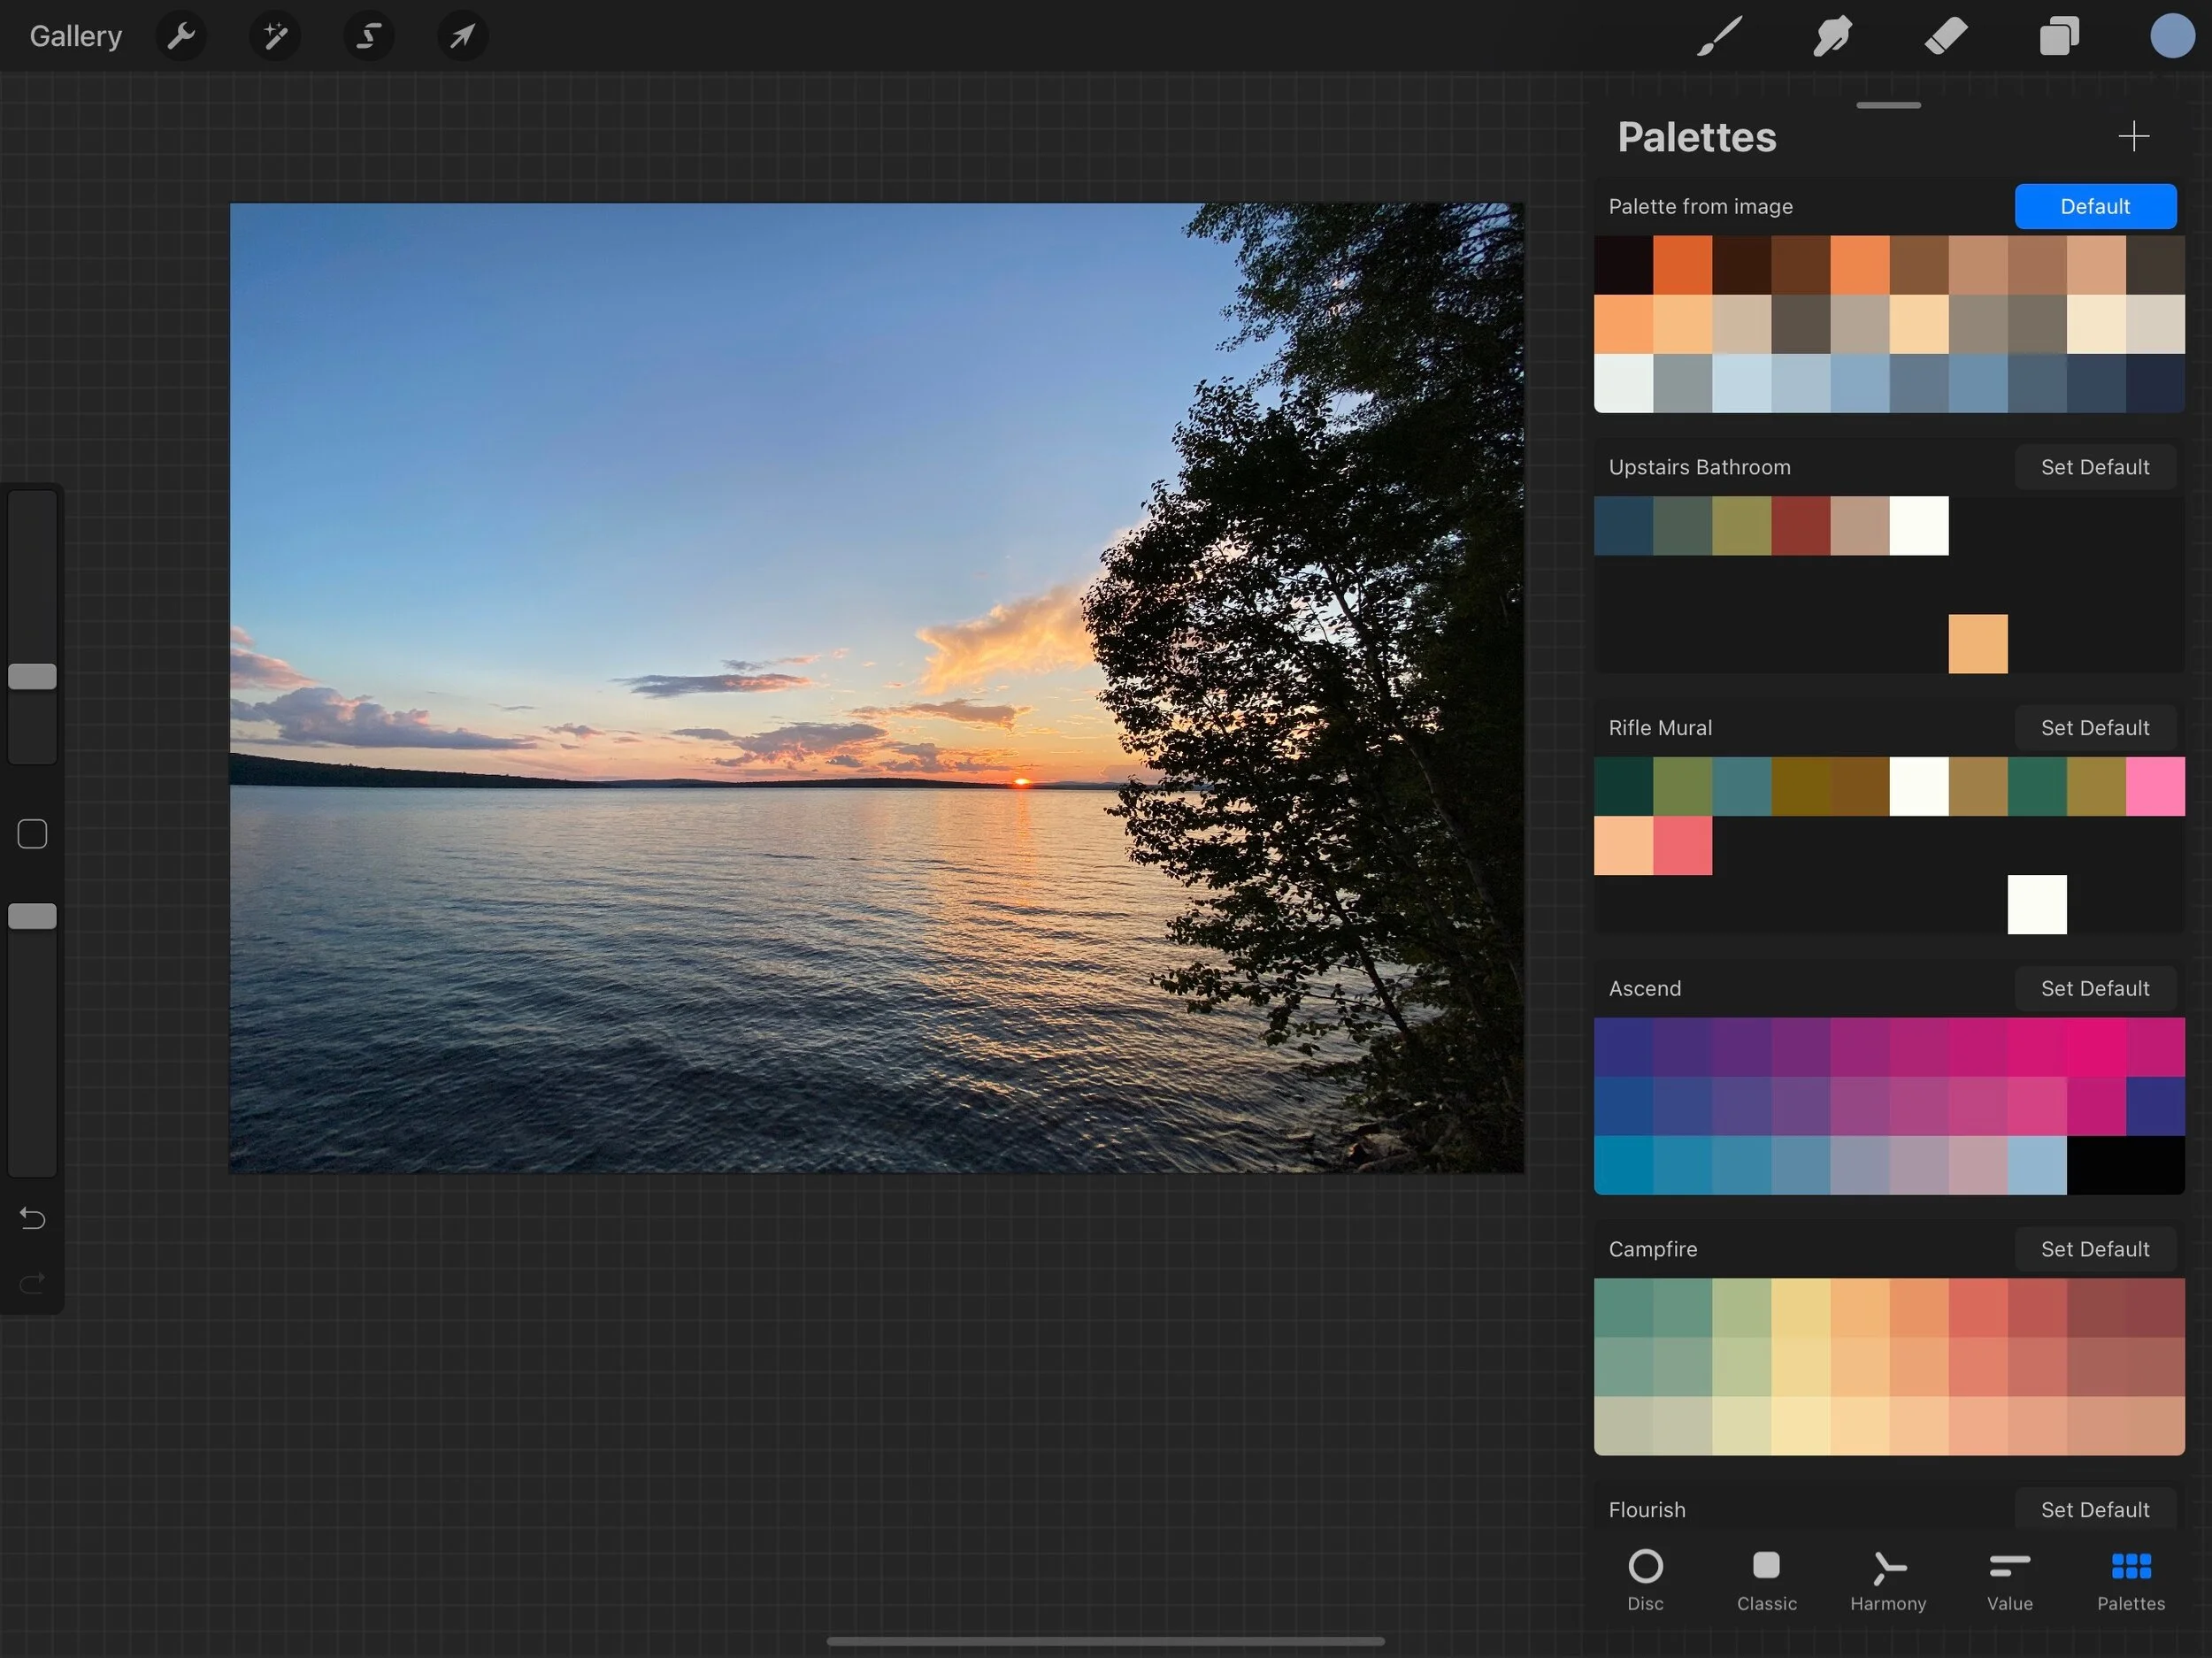Viewport: 2212px width, 1658px height.
Task: Tap the square modify button in sidebar
Action: [32, 834]
